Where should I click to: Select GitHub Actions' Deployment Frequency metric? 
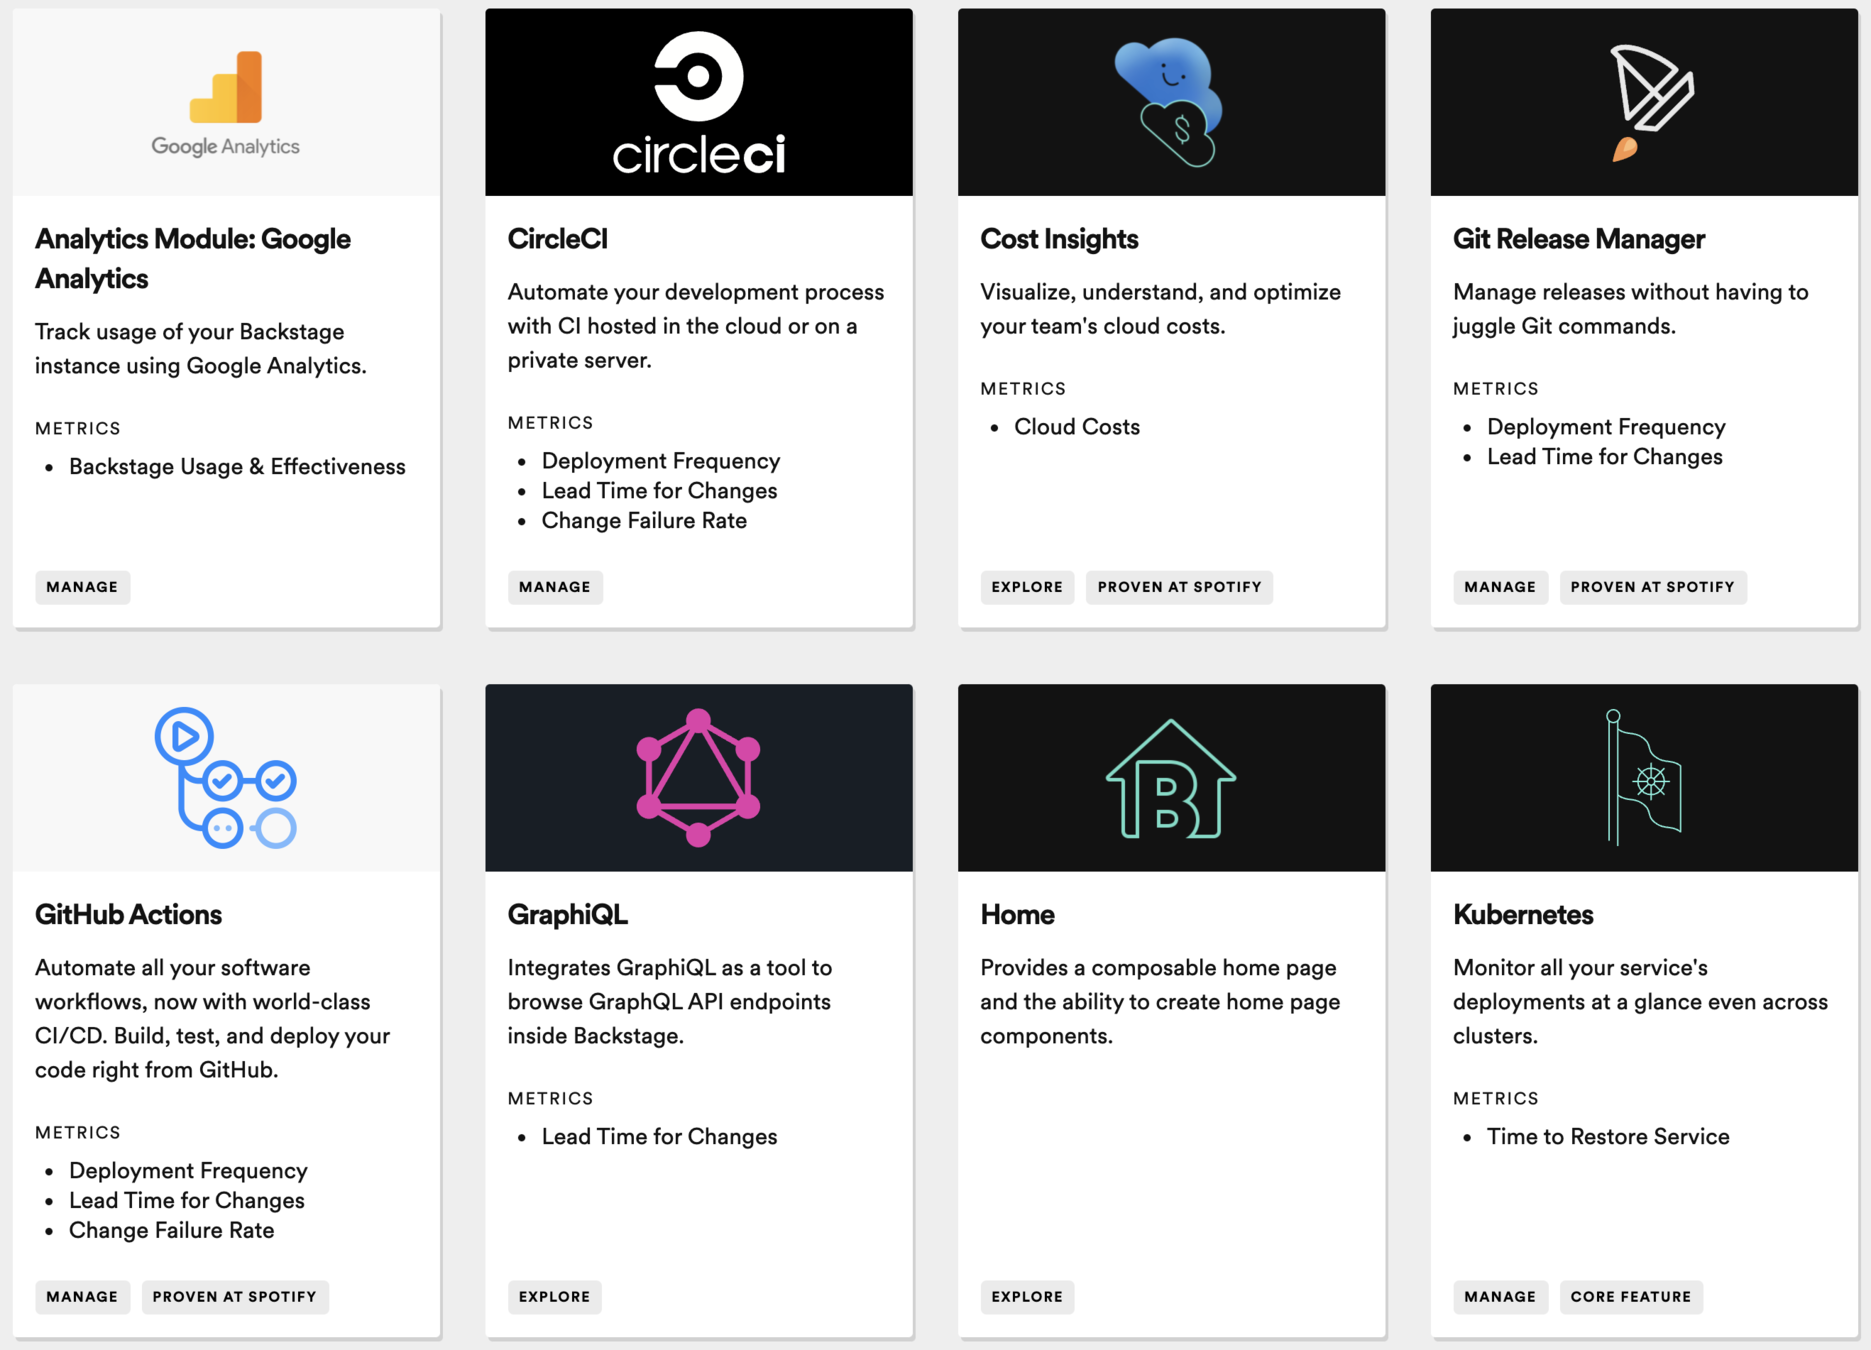188,1171
